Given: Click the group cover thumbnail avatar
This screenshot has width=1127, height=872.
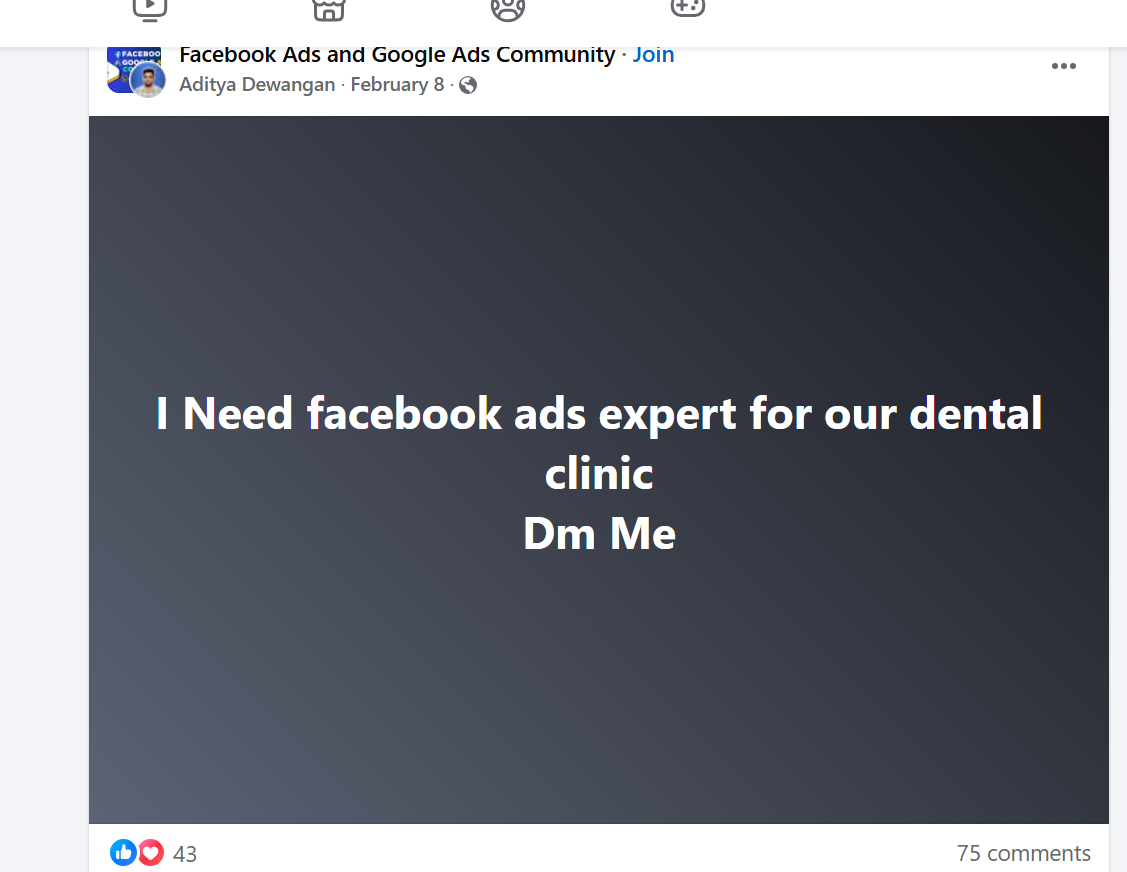Looking at the screenshot, I should pyautogui.click(x=122, y=65).
